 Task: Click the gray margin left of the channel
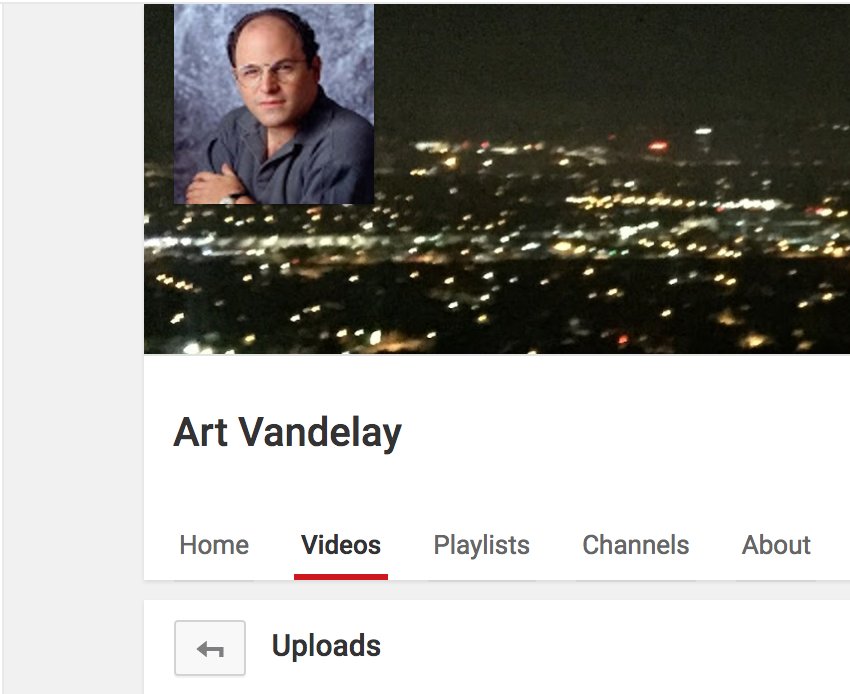click(x=73, y=347)
